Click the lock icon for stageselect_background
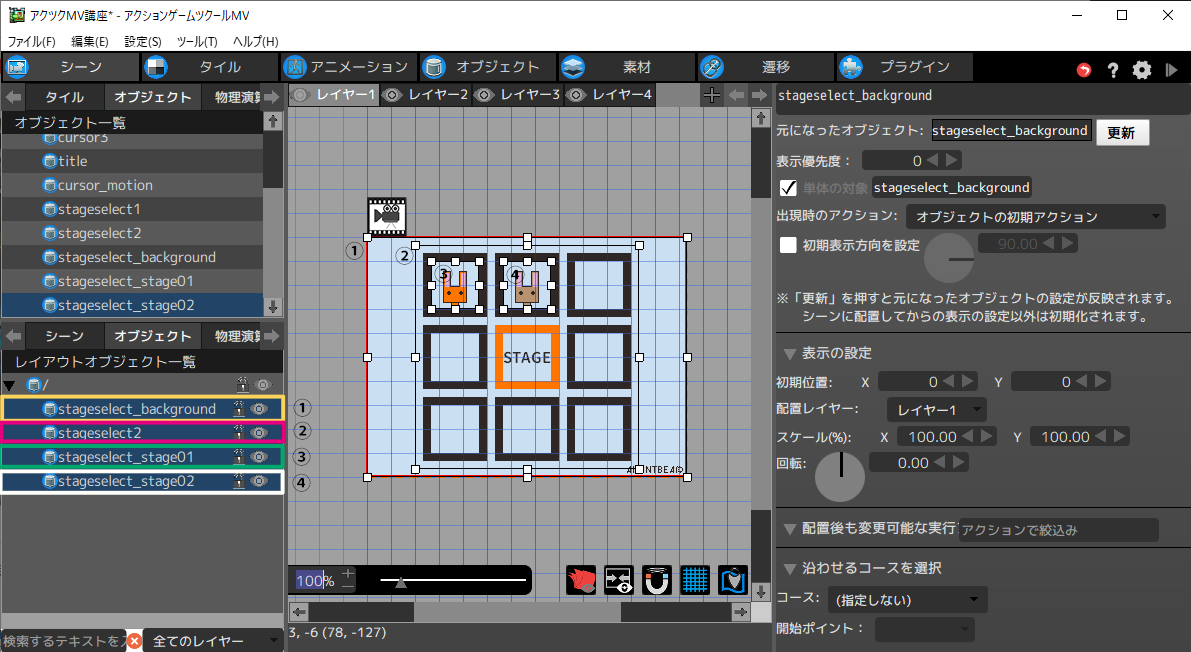Screen dimensions: 1191x652 [x=240, y=408]
